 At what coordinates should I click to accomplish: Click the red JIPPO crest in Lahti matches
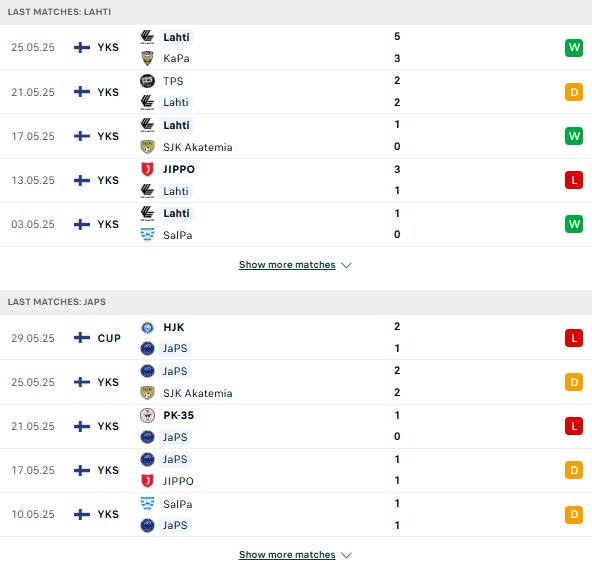coord(147,169)
